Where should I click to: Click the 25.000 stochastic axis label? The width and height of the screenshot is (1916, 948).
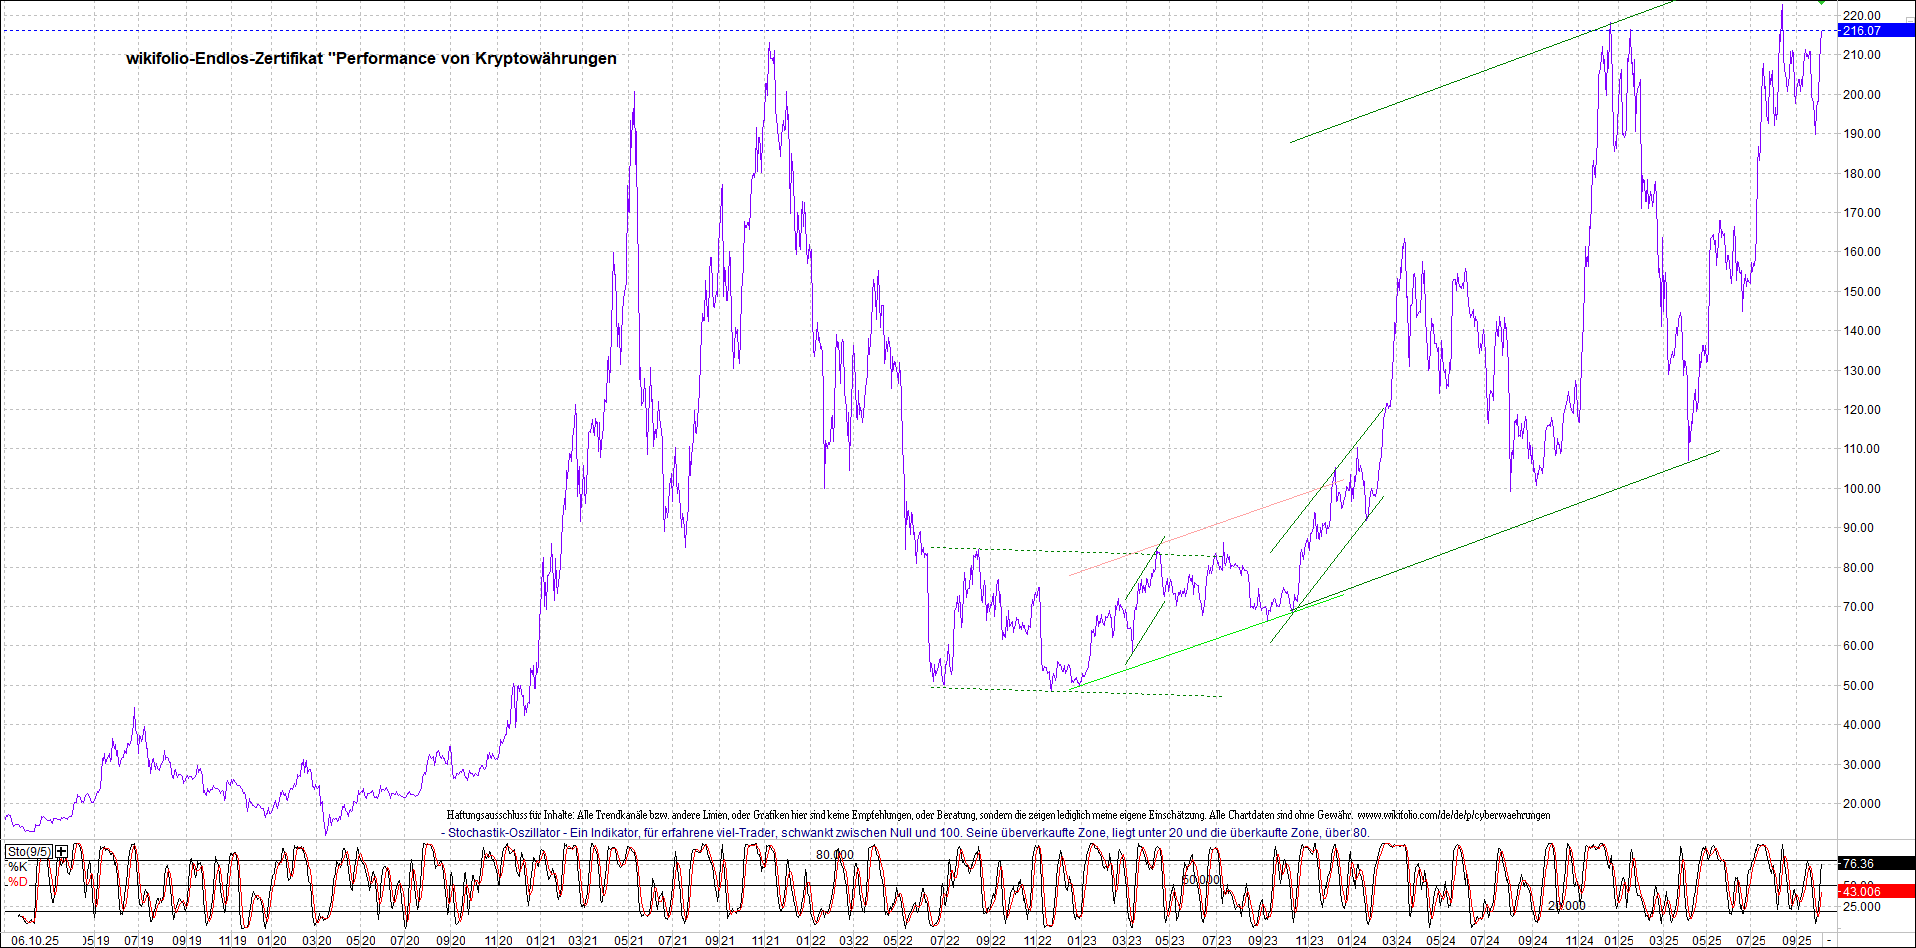[x=1861, y=907]
